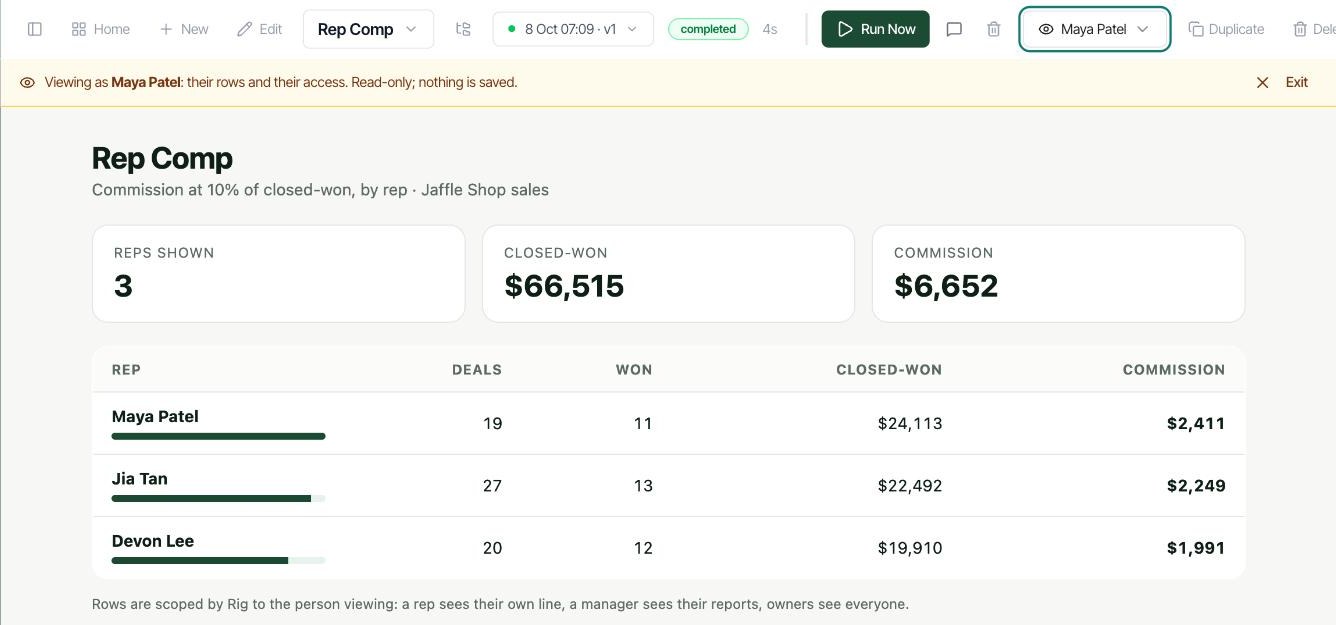
Task: Click the Rep Comp page heading
Action: pyautogui.click(x=162, y=158)
